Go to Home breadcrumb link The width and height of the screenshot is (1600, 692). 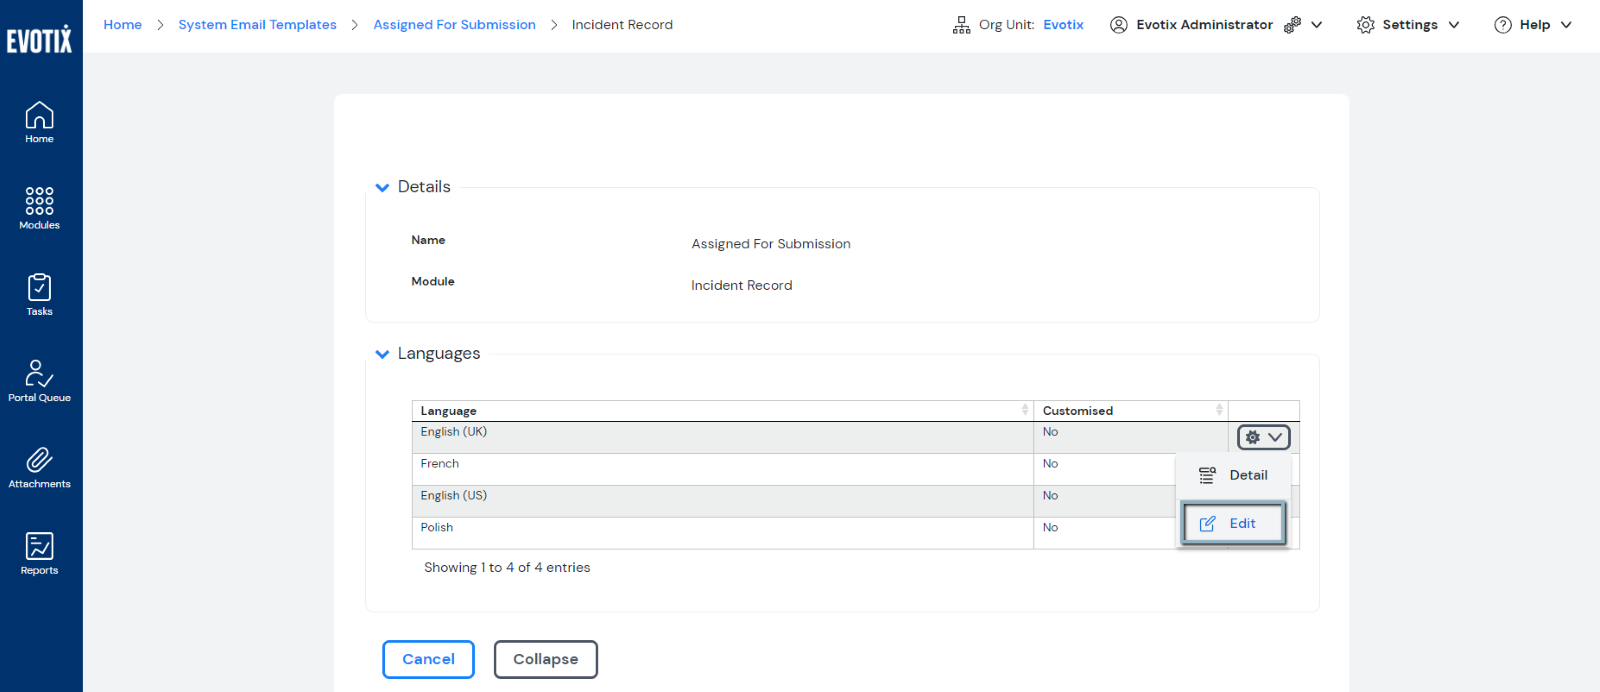tap(123, 25)
